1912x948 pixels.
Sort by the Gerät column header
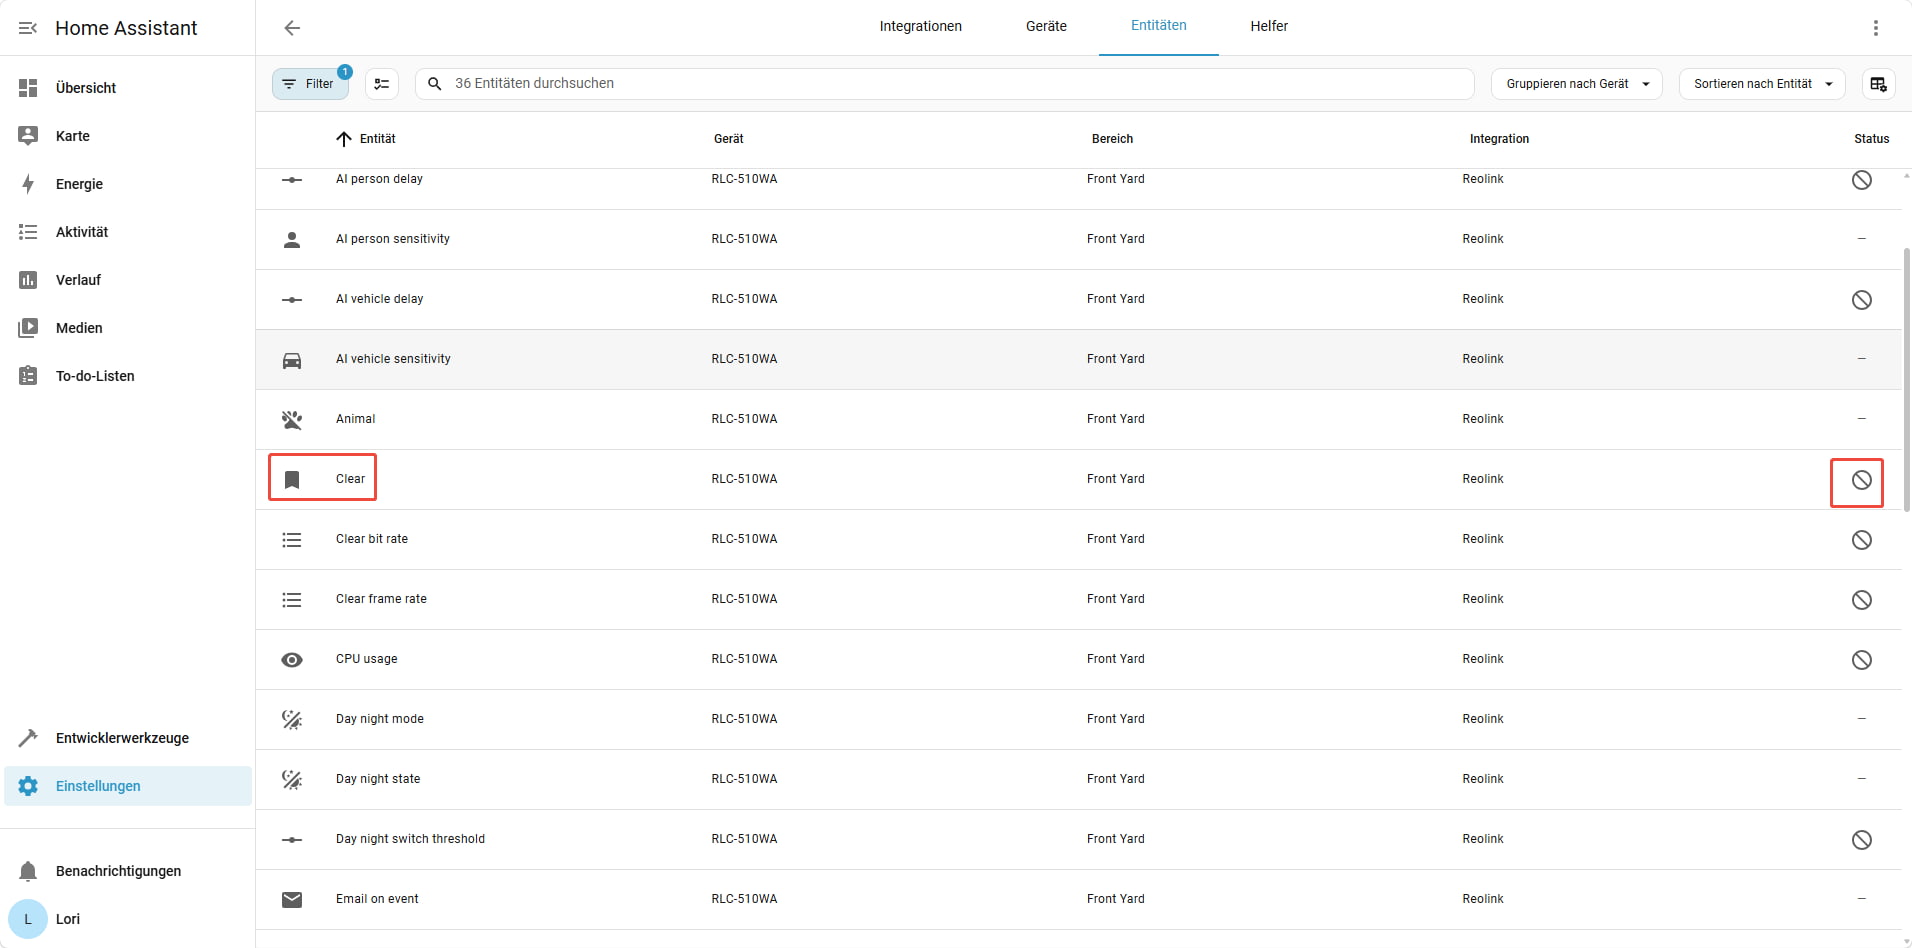point(729,139)
